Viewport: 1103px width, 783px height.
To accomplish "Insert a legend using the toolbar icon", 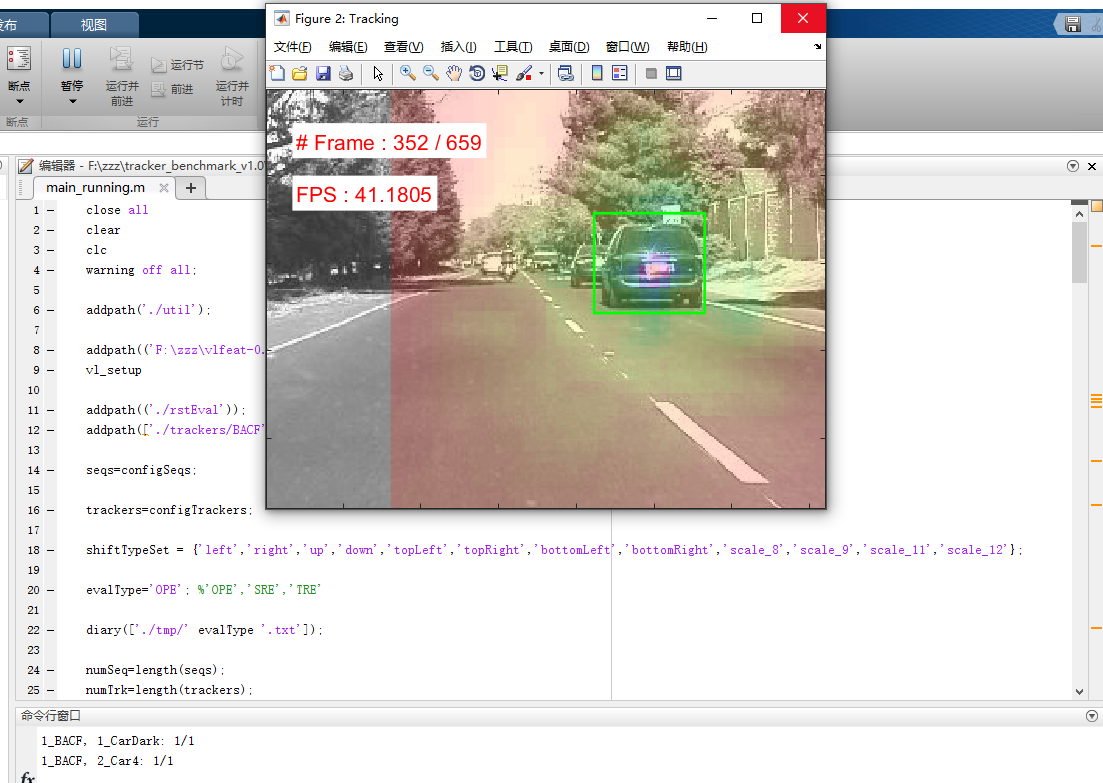I will point(619,73).
